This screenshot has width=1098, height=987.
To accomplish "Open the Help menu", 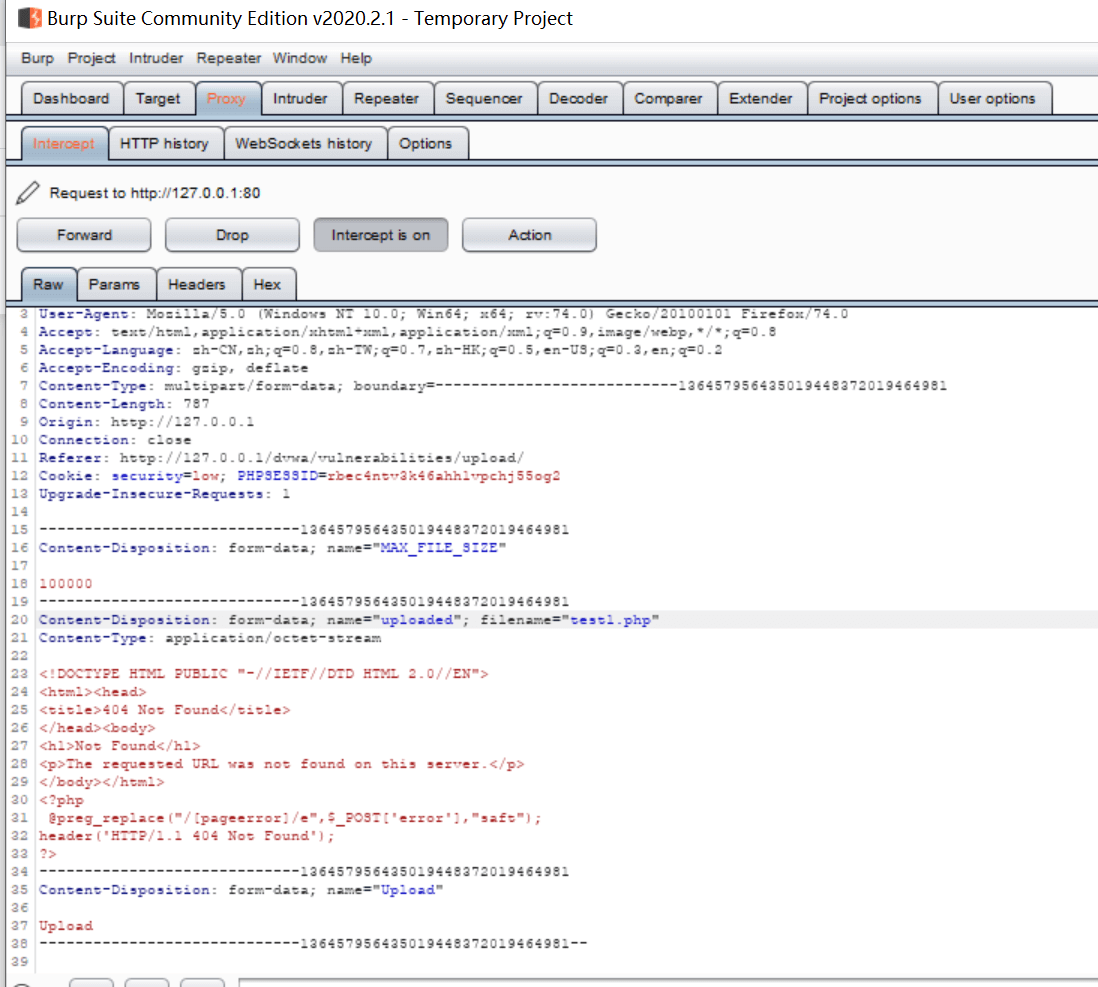I will (x=356, y=58).
